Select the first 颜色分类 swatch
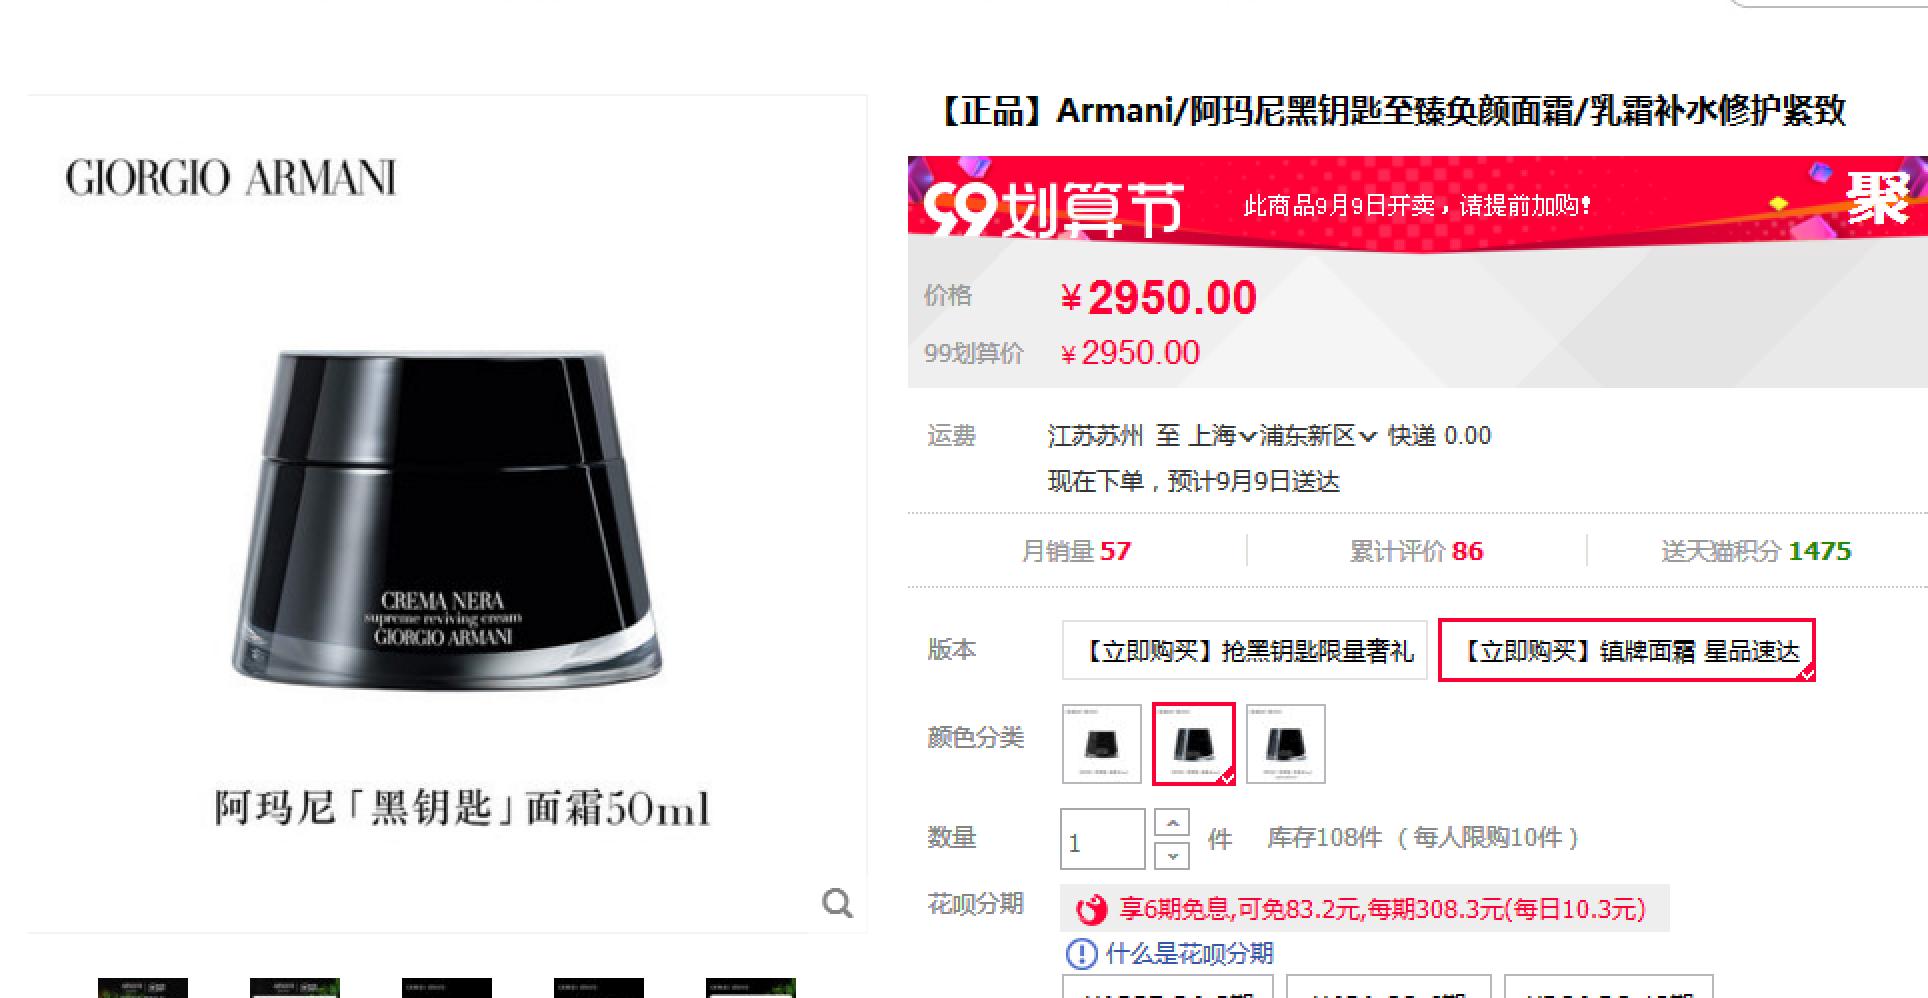This screenshot has width=1928, height=998. pos(1101,744)
